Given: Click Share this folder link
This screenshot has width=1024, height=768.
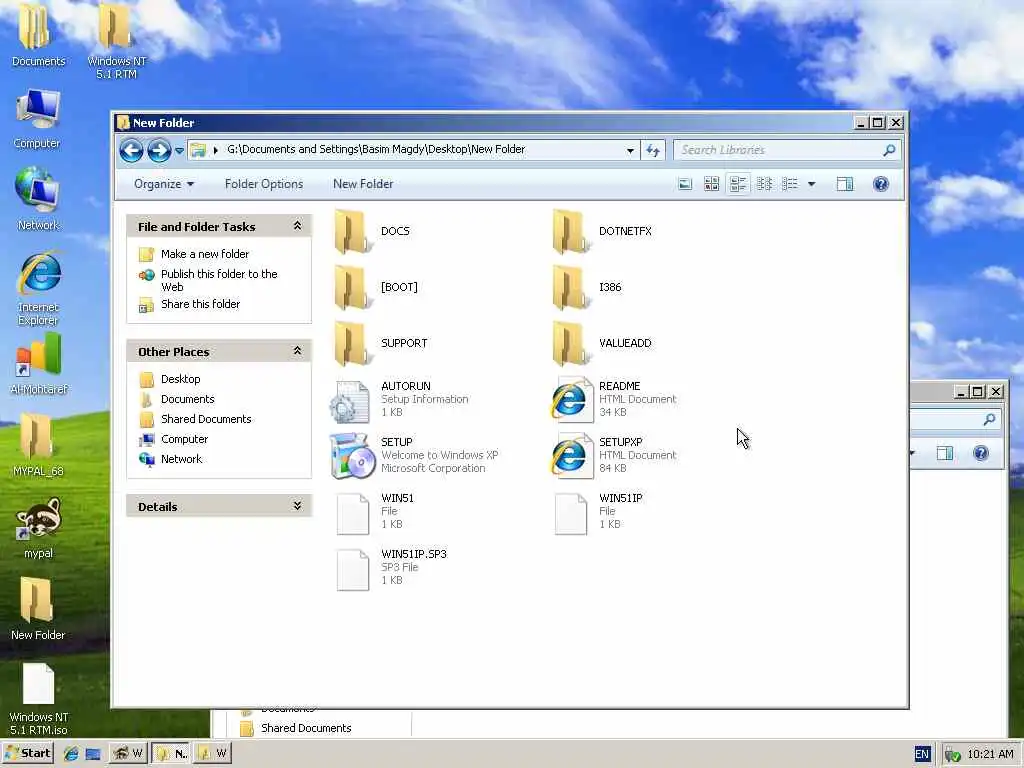Looking at the screenshot, I should (200, 304).
